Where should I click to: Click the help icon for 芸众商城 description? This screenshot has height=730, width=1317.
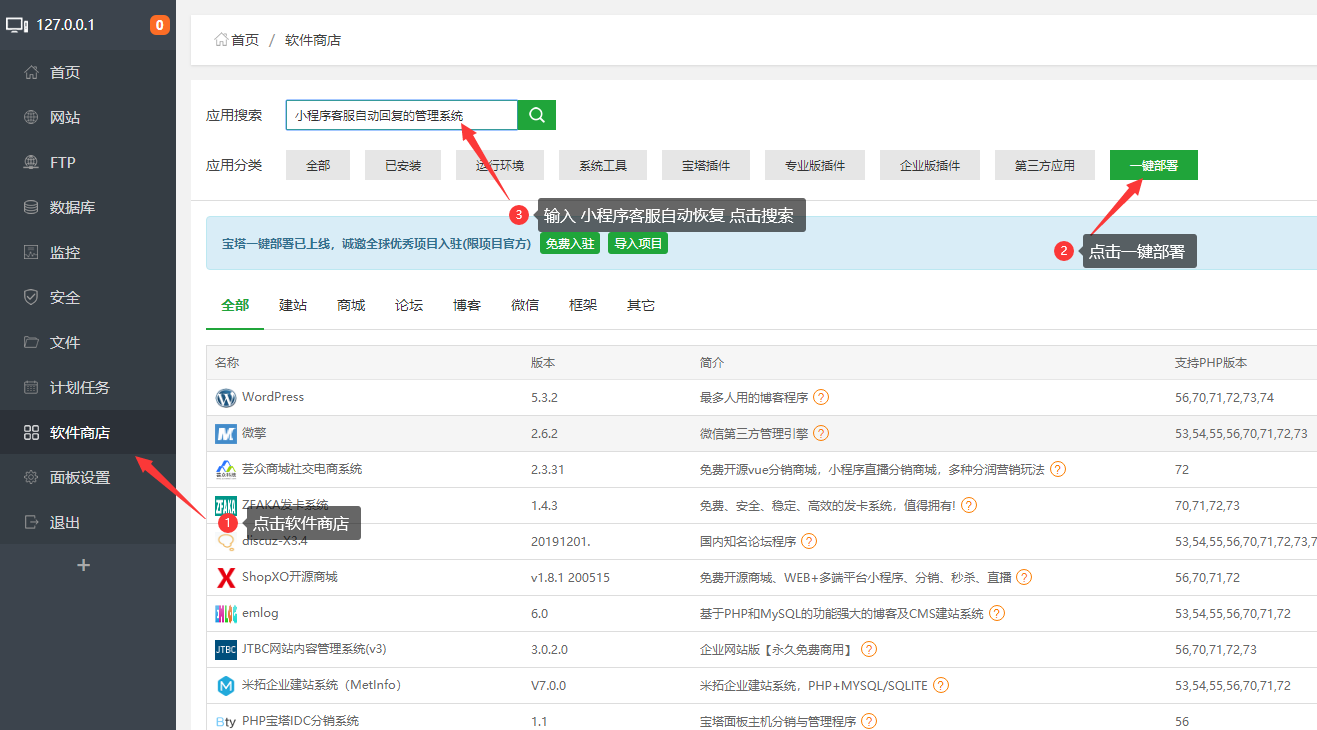[x=1058, y=469]
